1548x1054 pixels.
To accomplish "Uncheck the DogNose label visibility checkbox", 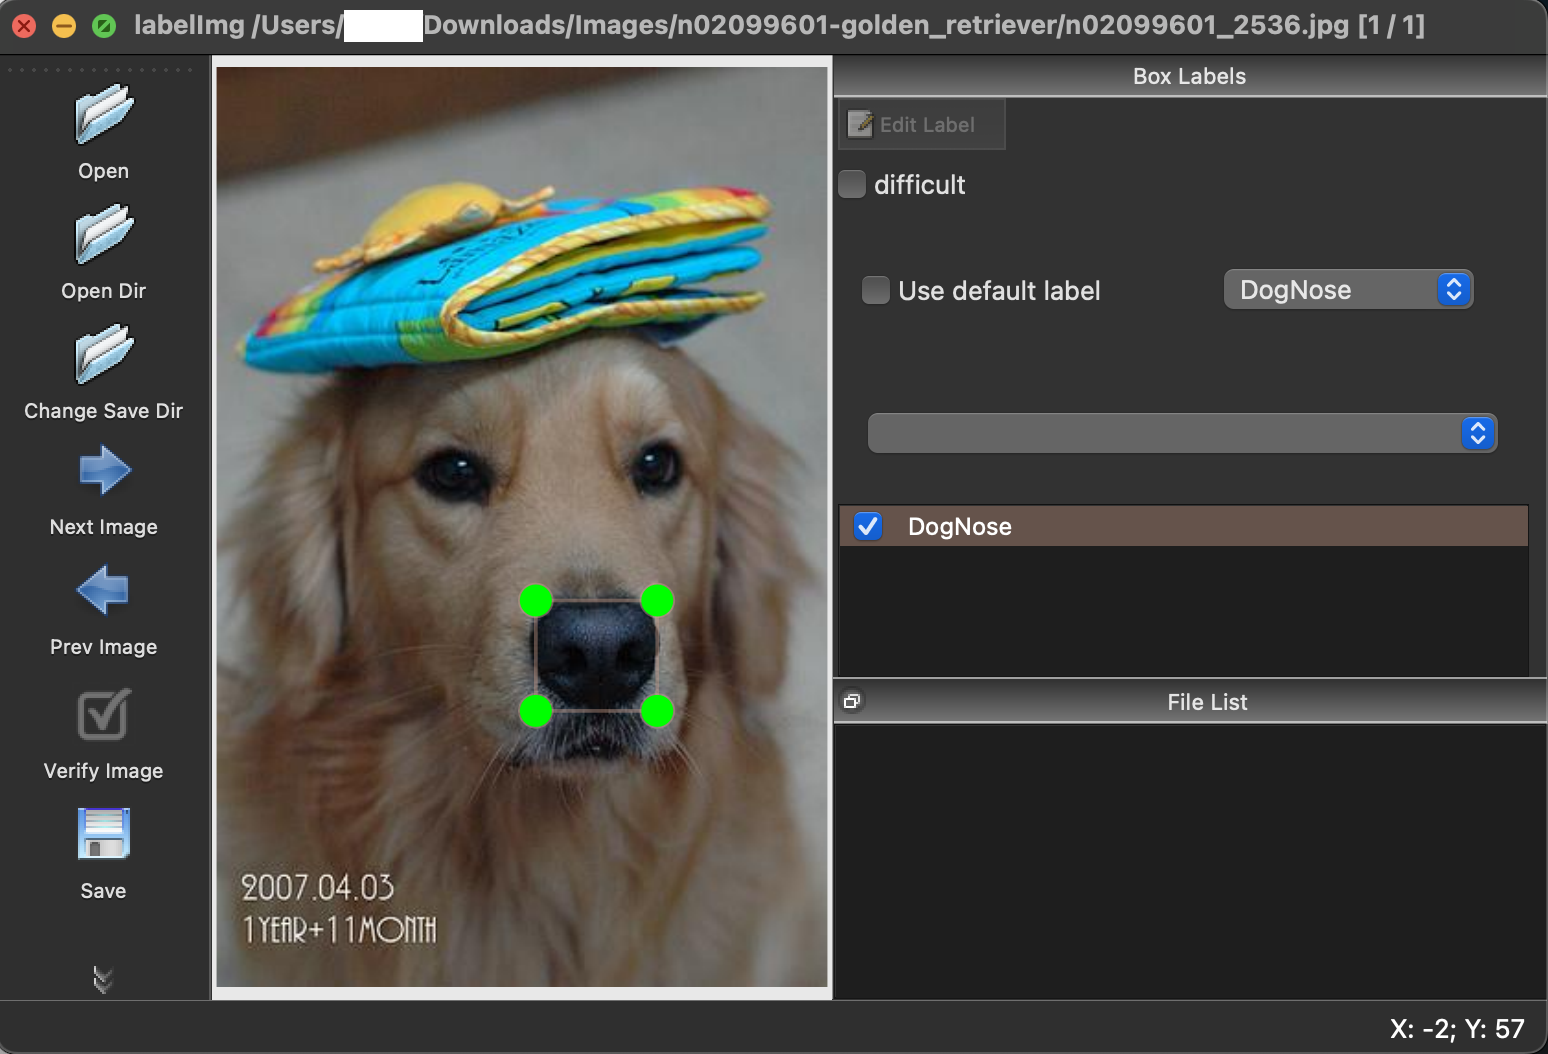I will coord(868,526).
